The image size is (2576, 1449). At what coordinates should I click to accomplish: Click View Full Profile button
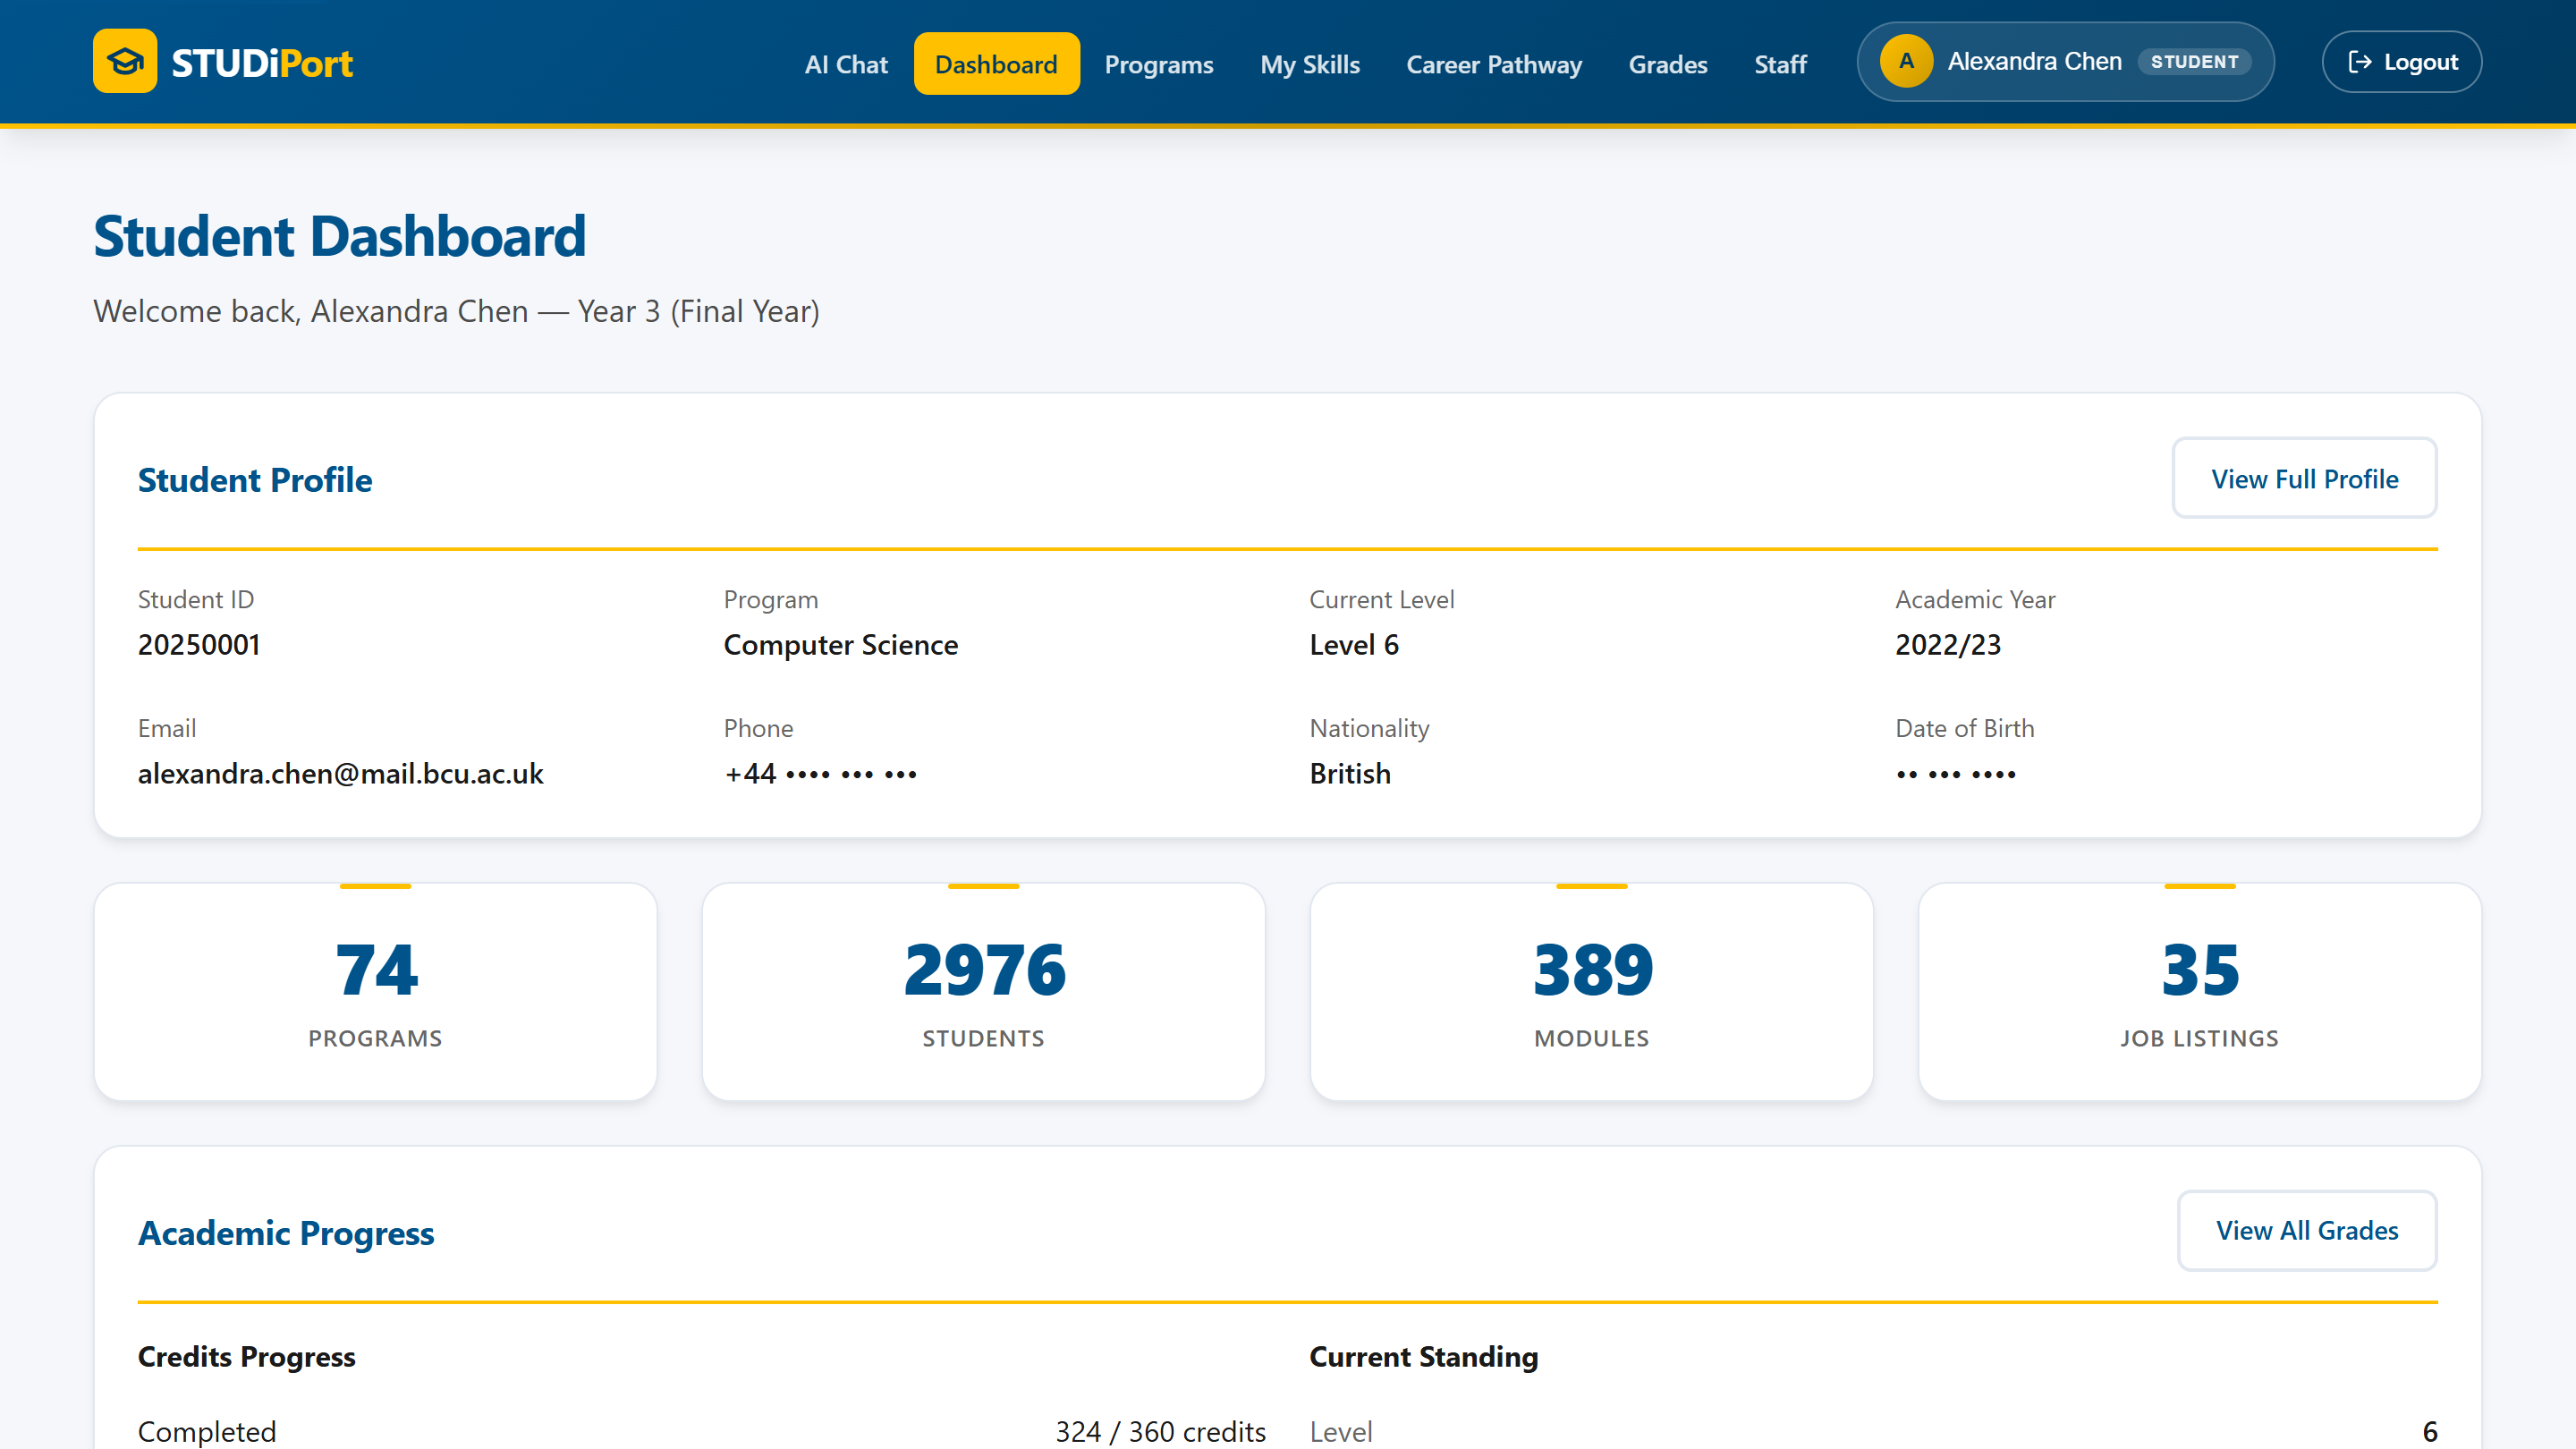(x=2304, y=478)
